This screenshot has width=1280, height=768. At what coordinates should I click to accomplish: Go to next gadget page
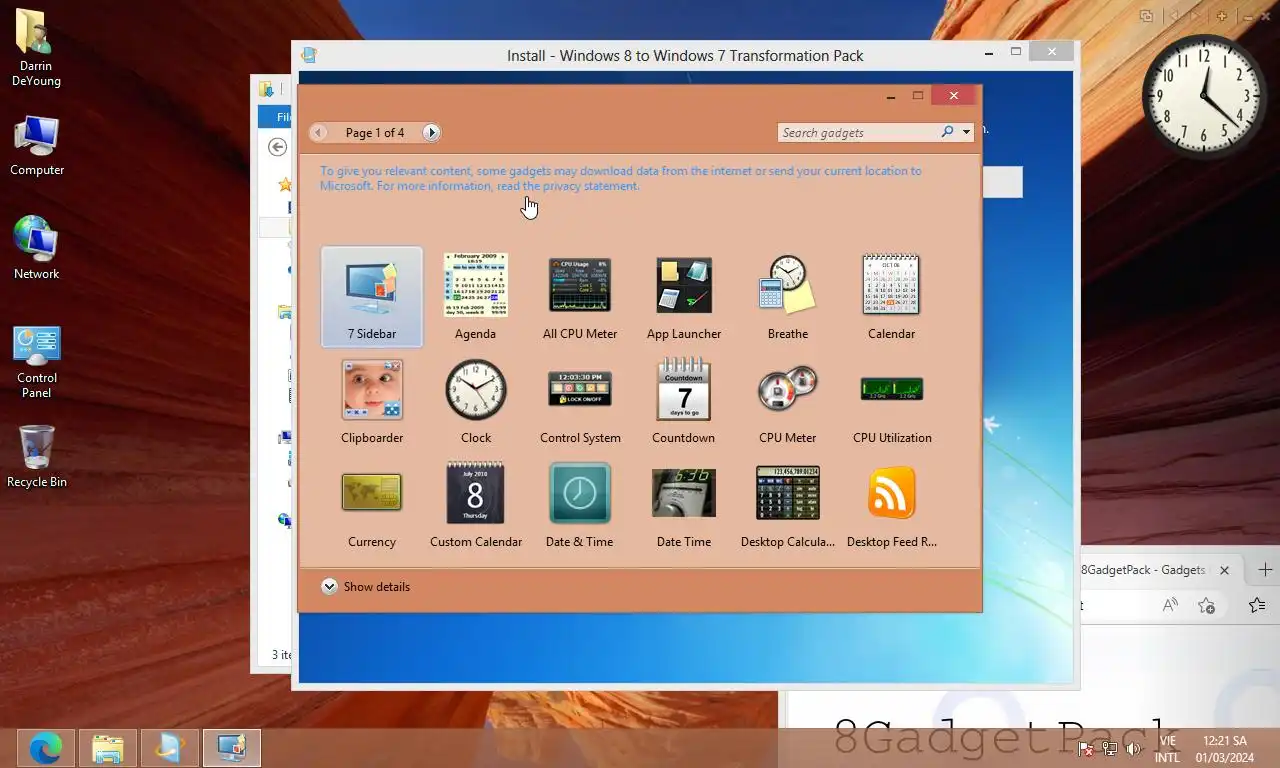[431, 132]
